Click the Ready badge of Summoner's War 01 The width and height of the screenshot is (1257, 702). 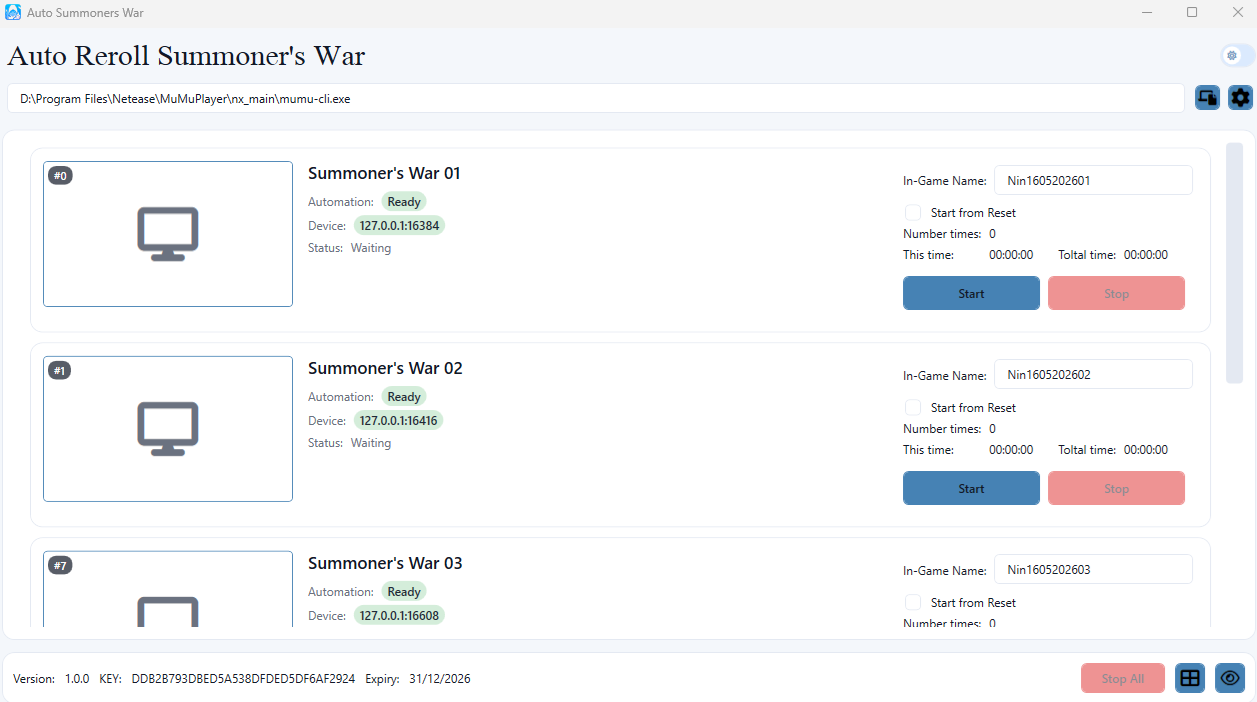(404, 202)
